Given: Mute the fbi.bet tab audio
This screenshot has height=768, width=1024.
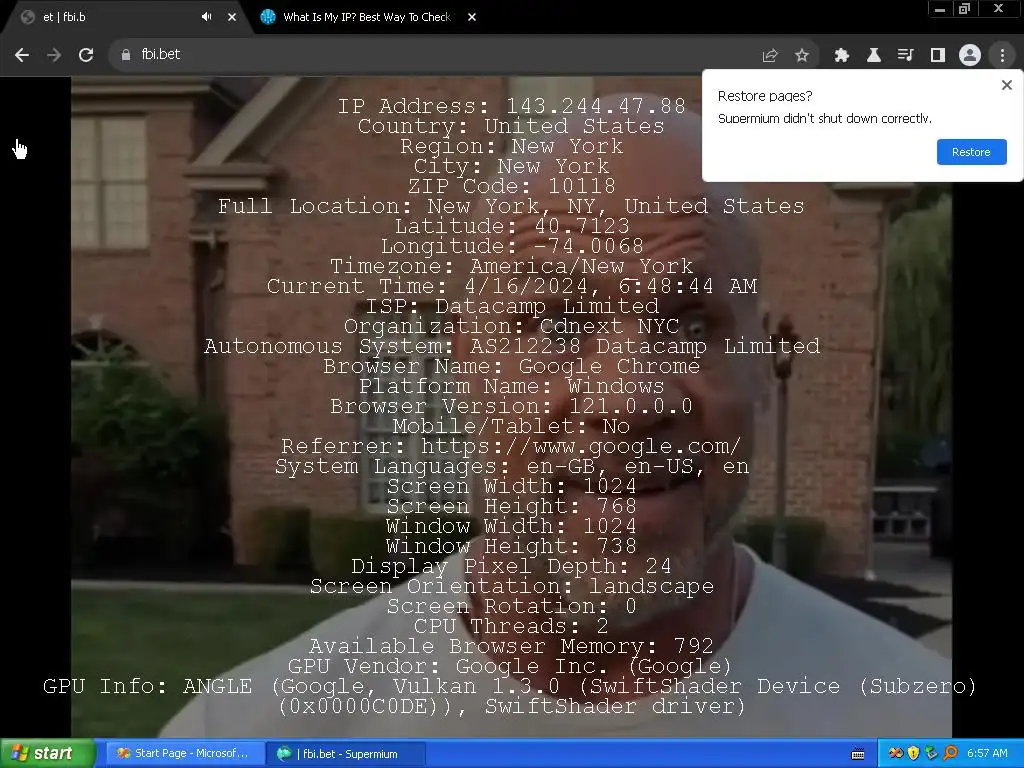Looking at the screenshot, I should pos(206,17).
